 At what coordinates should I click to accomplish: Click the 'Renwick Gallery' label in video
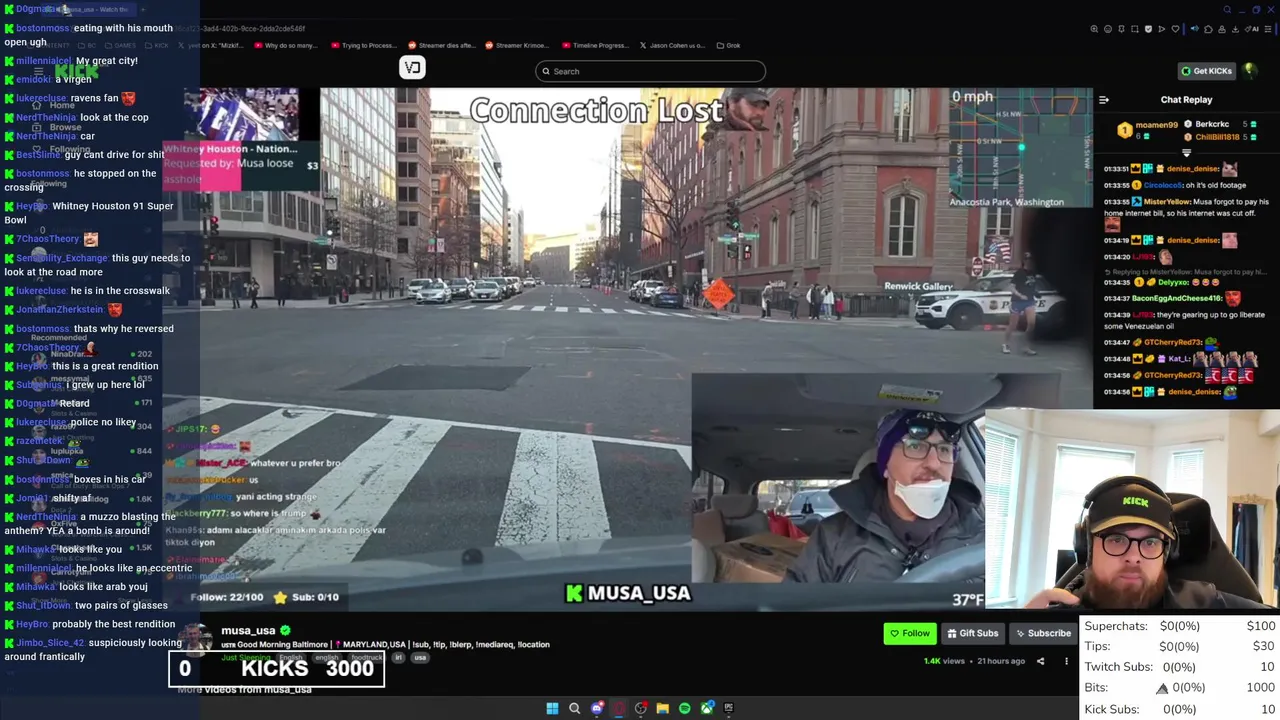tap(918, 286)
